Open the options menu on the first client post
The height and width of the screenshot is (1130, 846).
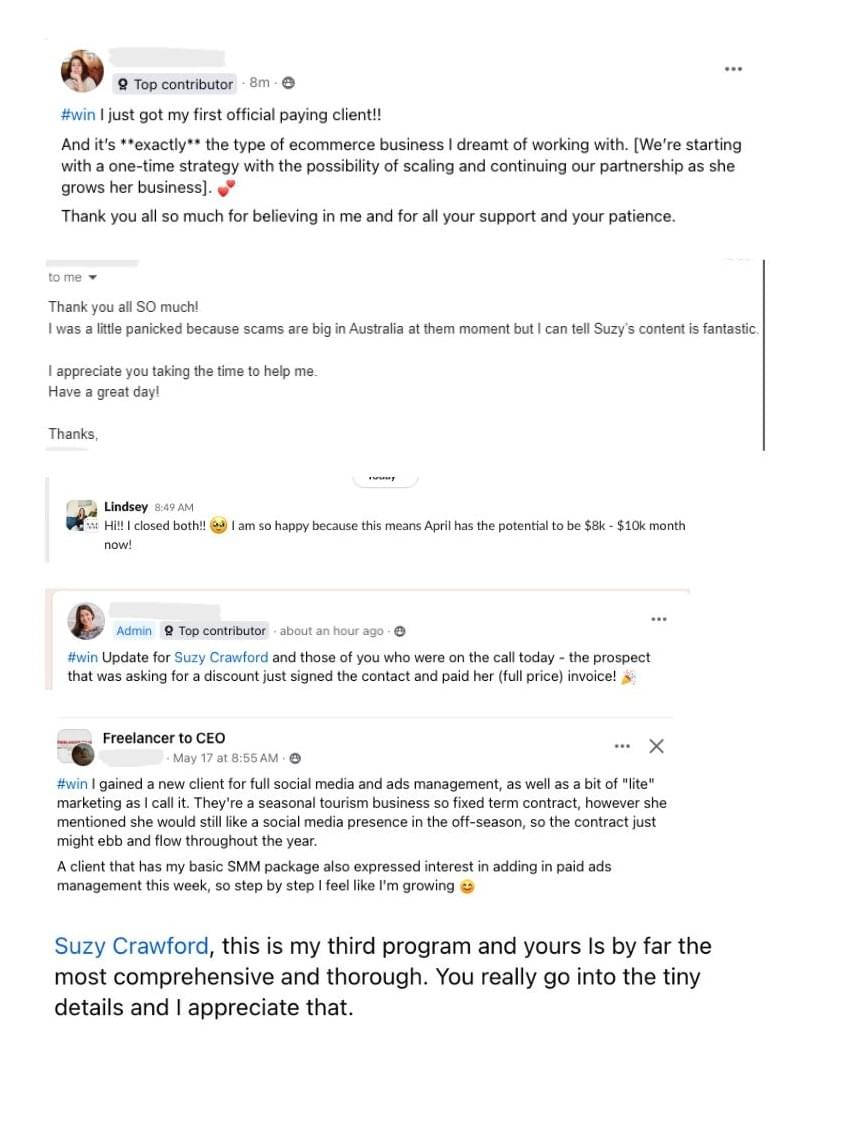tap(733, 69)
